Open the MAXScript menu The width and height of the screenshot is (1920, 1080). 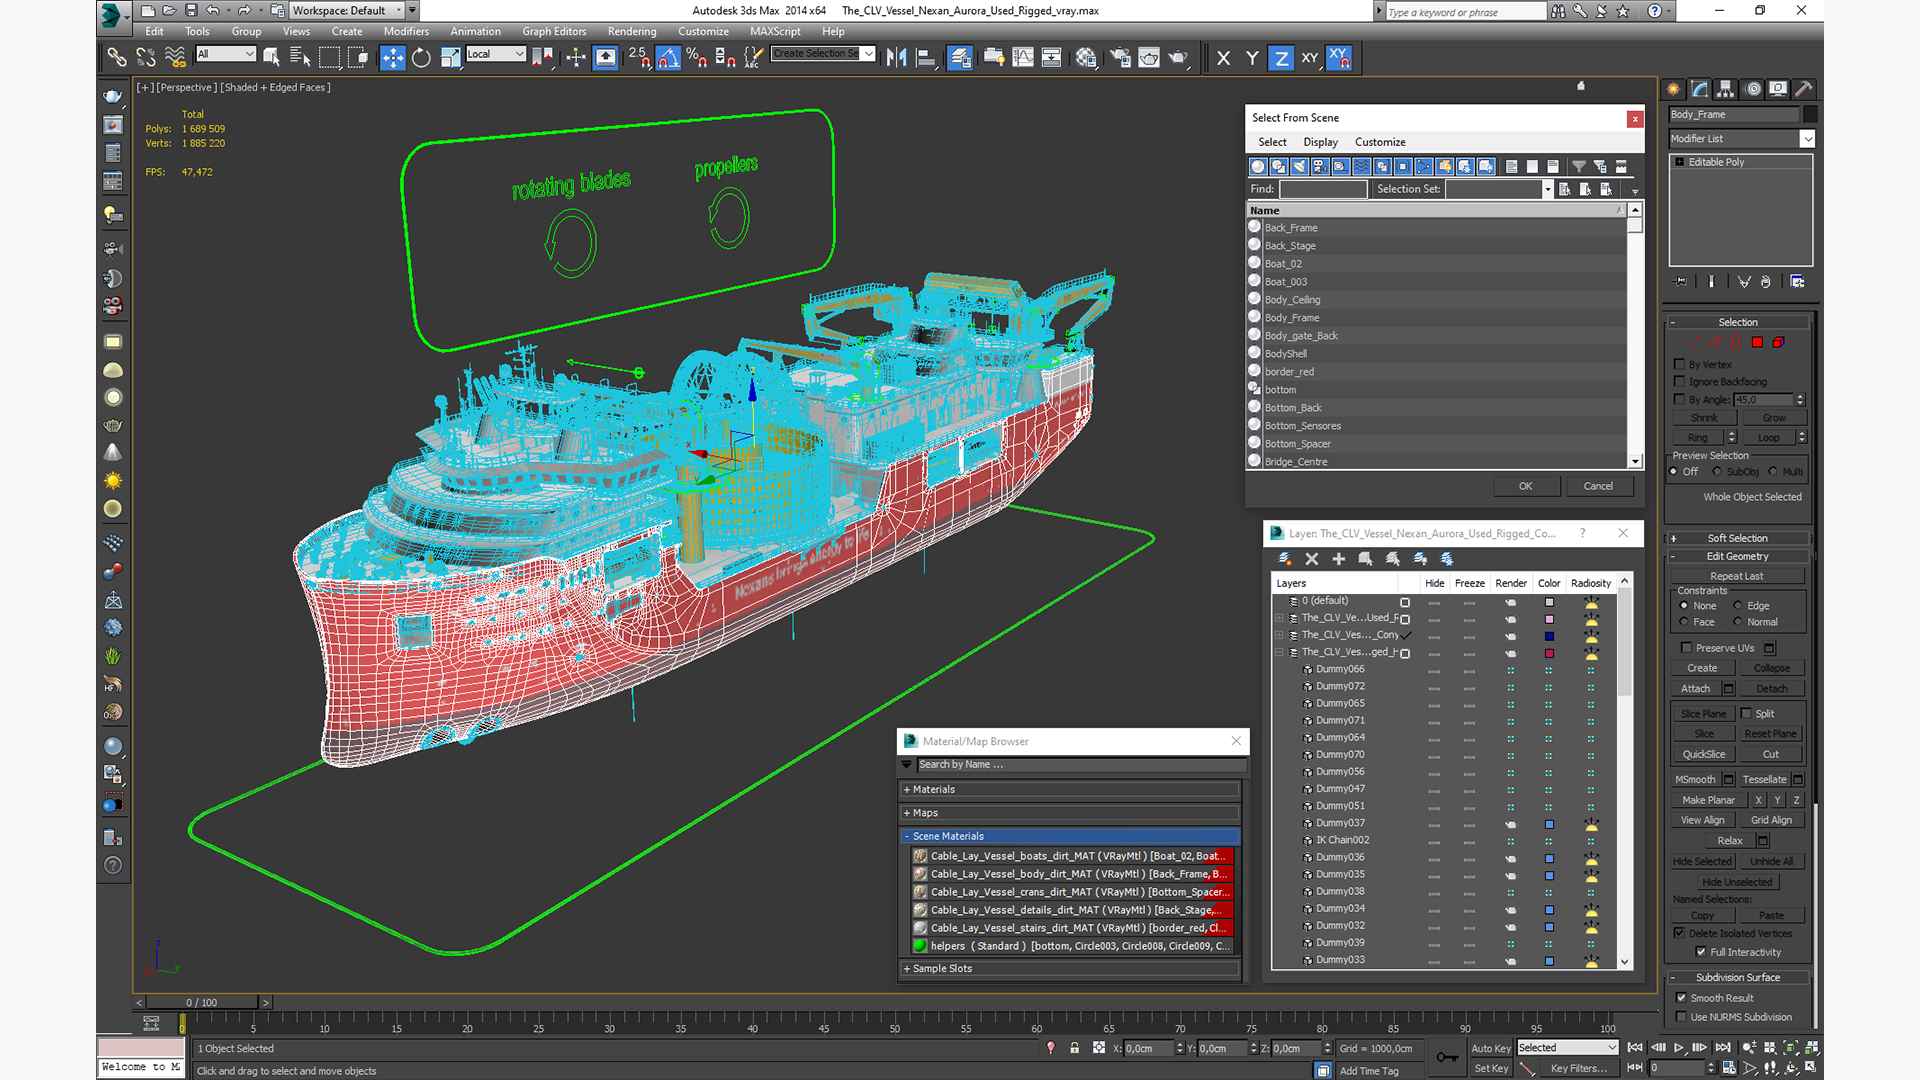tap(775, 32)
